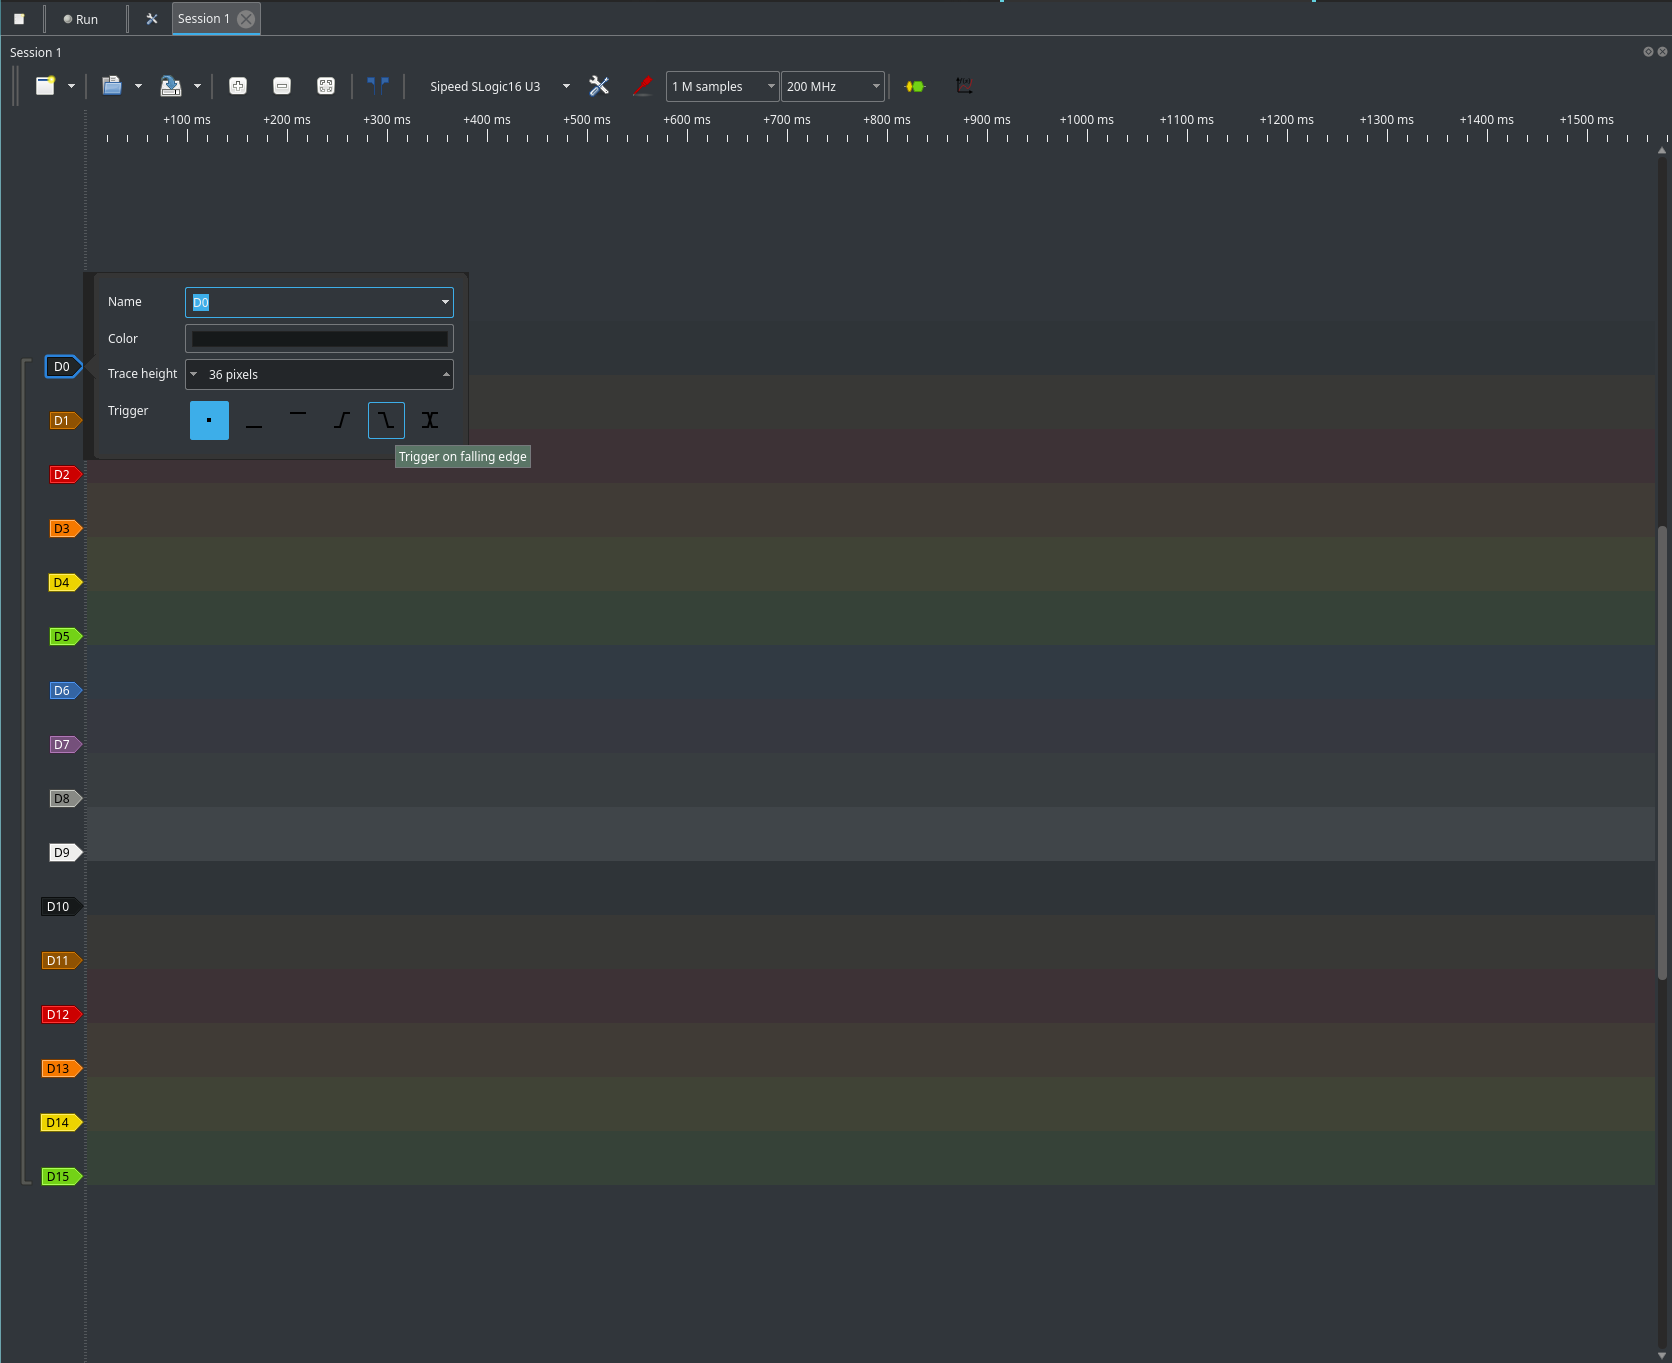Click the add protocol decoder icon

(914, 86)
